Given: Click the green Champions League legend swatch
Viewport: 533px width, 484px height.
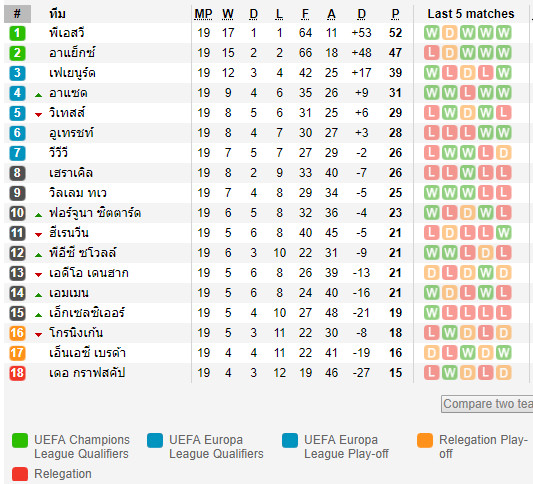Looking at the screenshot, I should (20, 440).
